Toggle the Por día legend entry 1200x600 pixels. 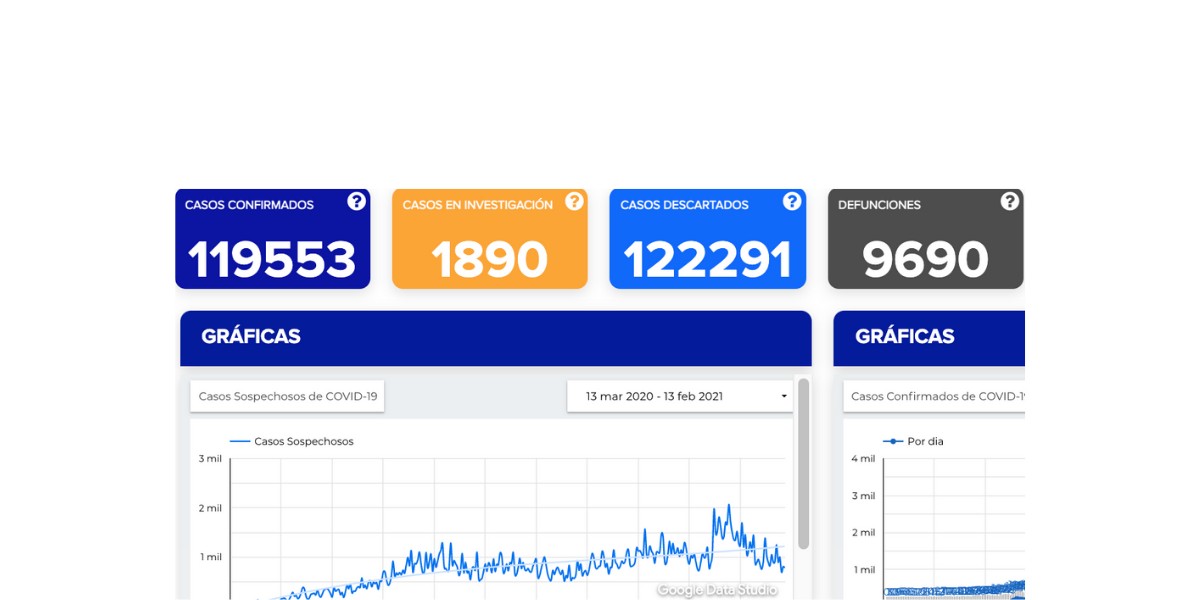click(x=913, y=441)
